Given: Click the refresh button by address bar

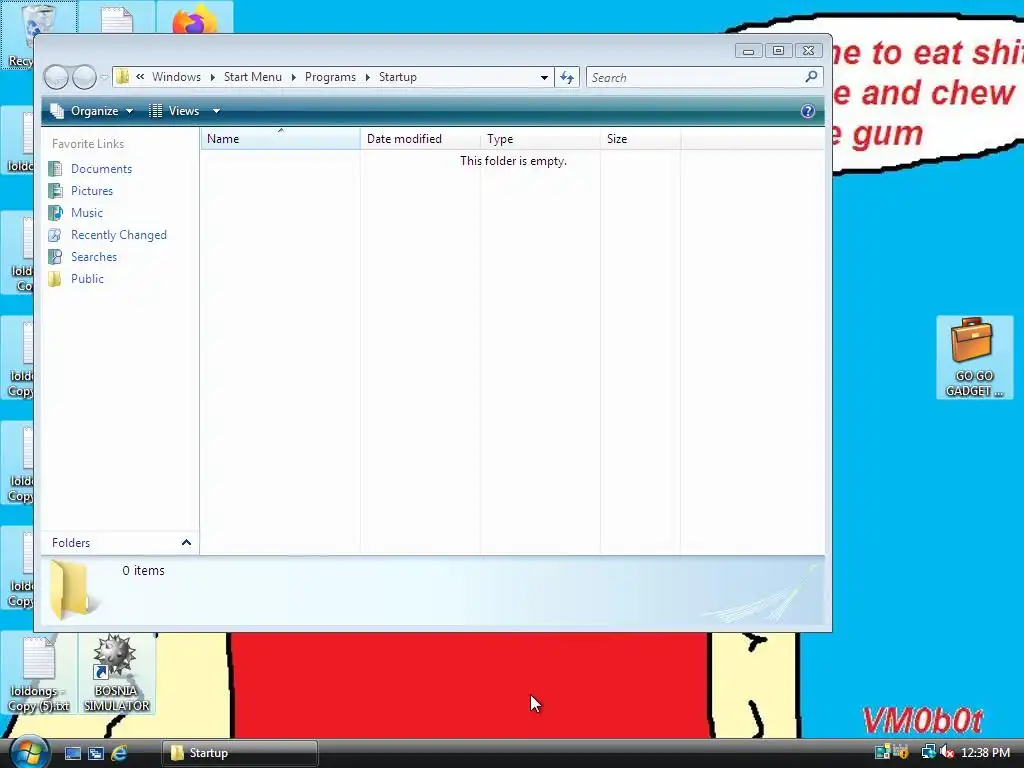Looking at the screenshot, I should pos(567,77).
